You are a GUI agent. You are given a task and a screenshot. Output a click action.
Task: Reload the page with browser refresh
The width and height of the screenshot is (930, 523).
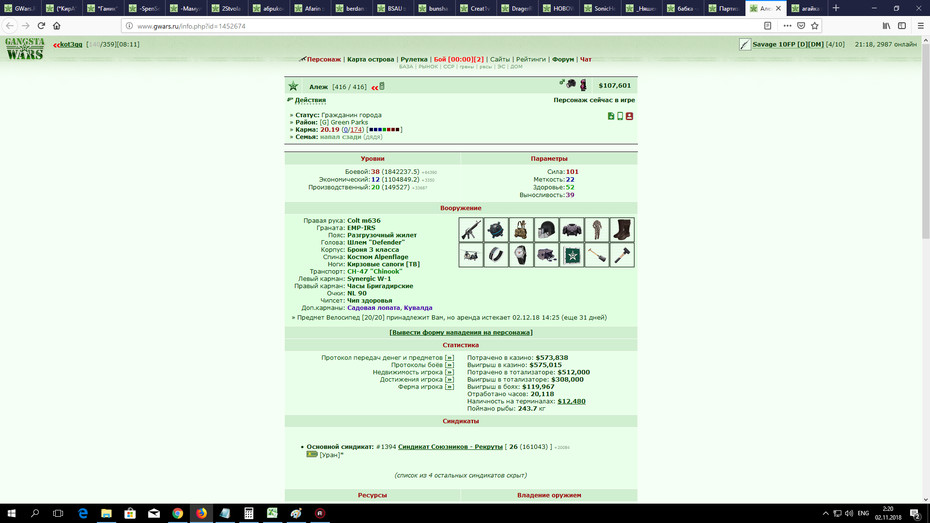(x=41, y=25)
